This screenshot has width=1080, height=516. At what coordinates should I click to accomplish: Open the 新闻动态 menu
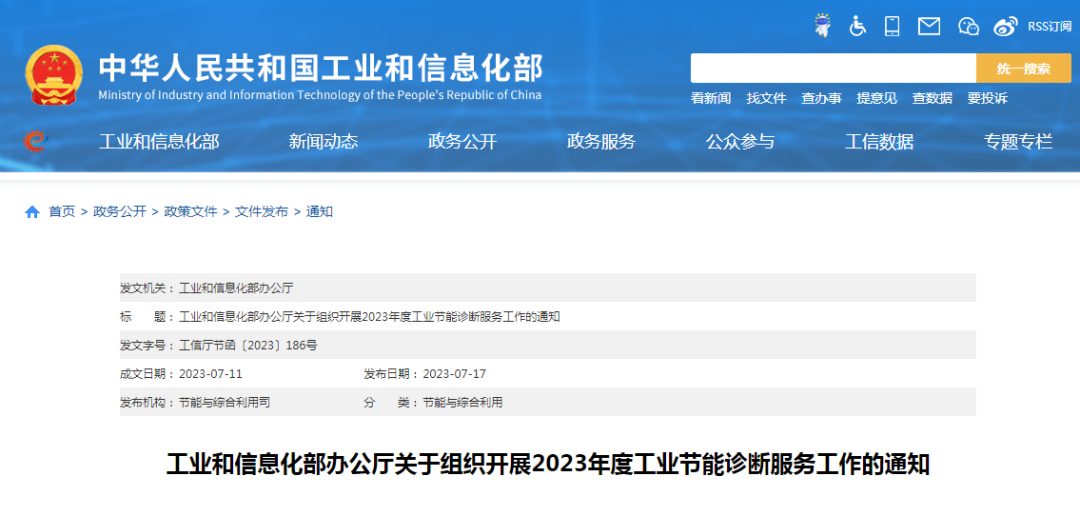(323, 141)
